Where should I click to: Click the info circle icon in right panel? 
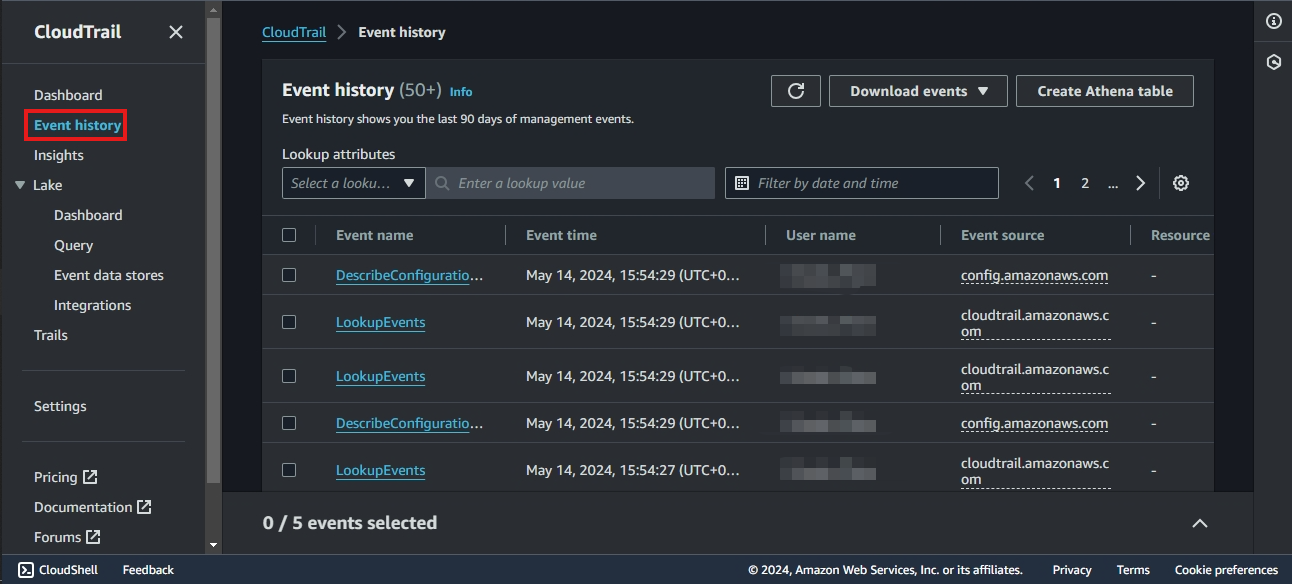1273,21
